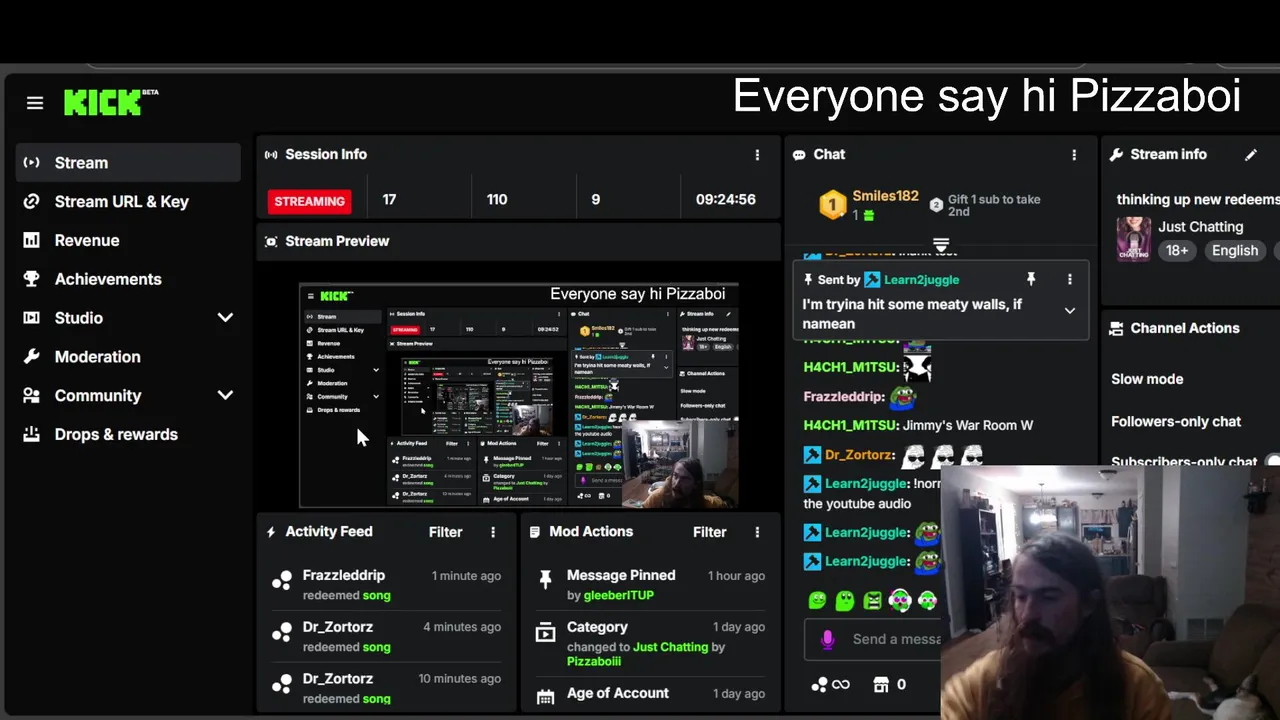Open gleeberITUP profile link in Mod Actions

(x=619, y=595)
